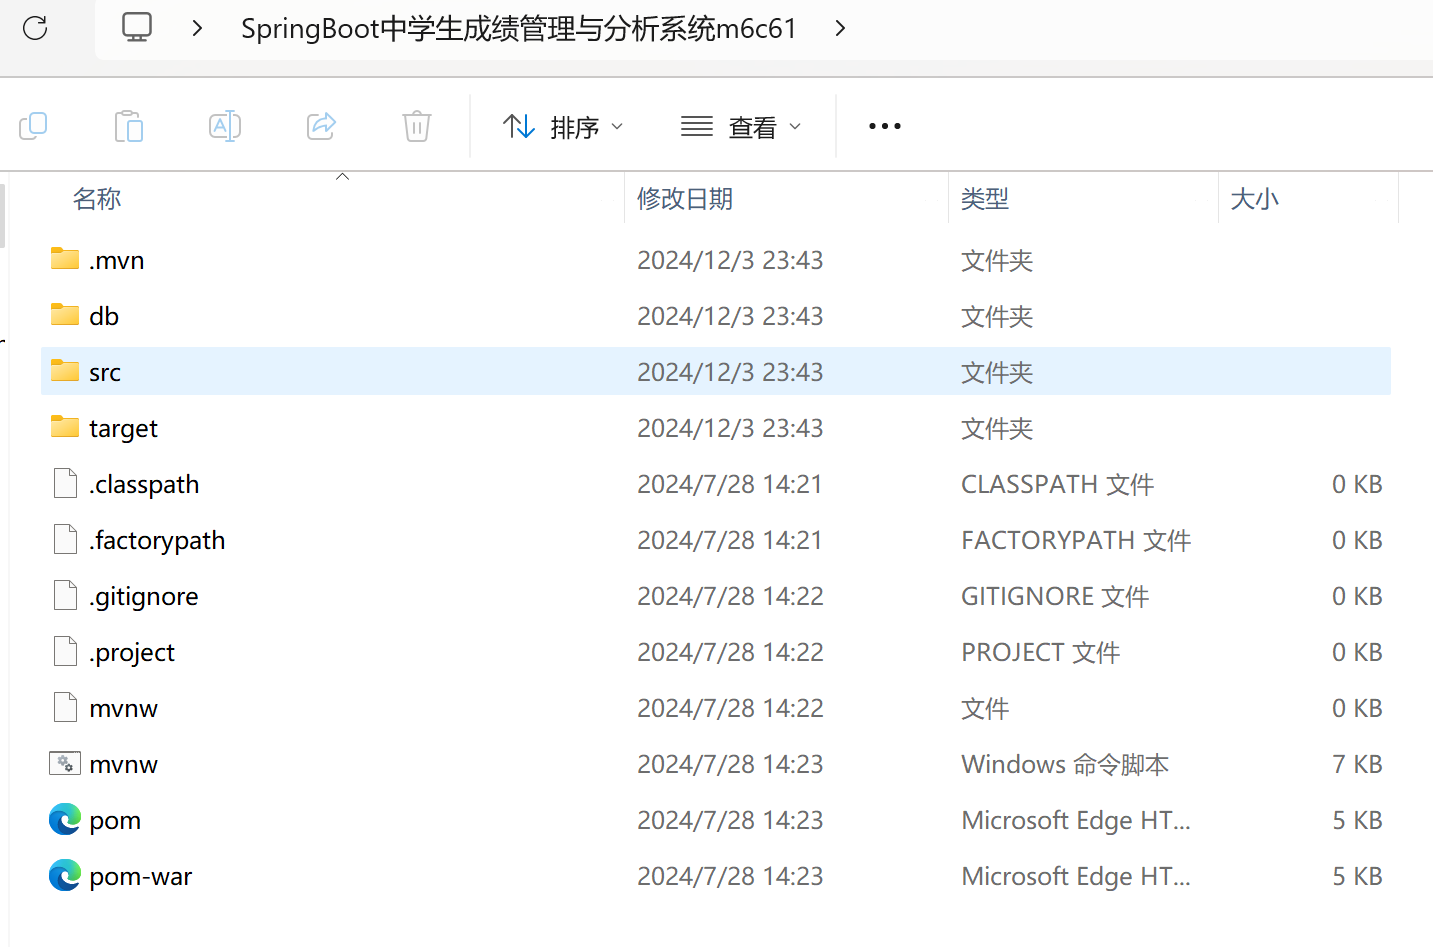Click the target folder name
The image size is (1433, 947).
[123, 428]
